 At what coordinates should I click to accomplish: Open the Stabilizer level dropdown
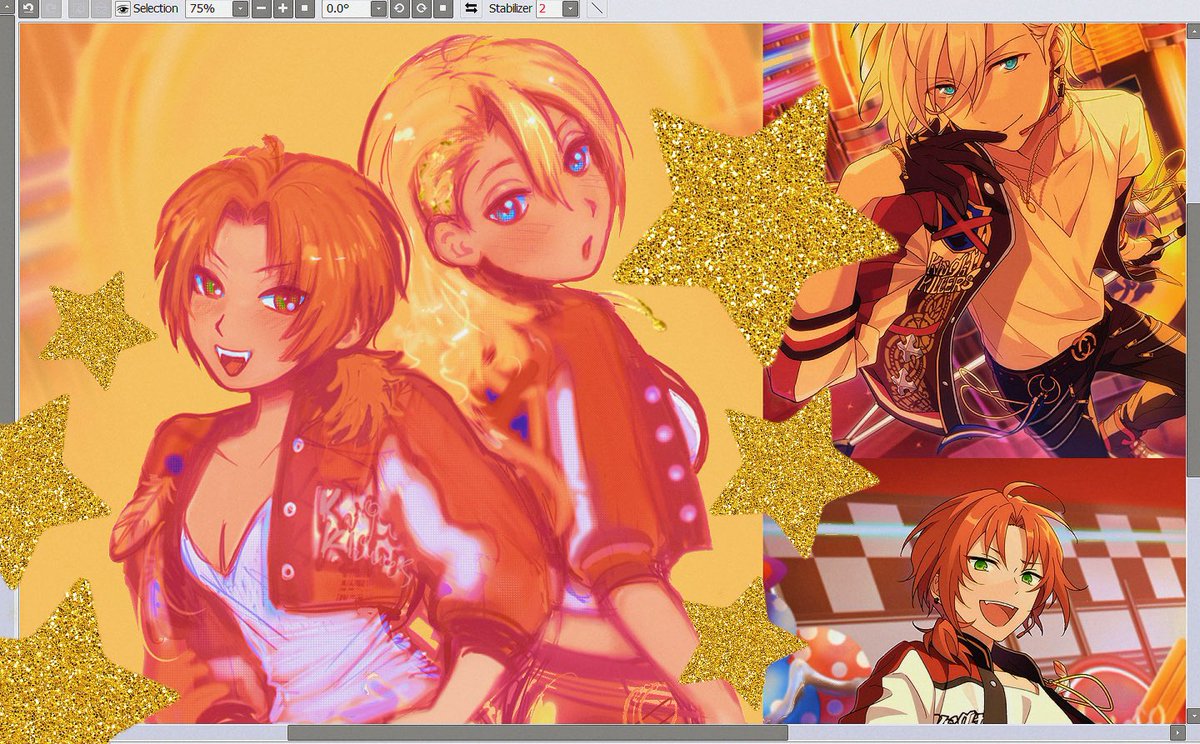click(570, 8)
